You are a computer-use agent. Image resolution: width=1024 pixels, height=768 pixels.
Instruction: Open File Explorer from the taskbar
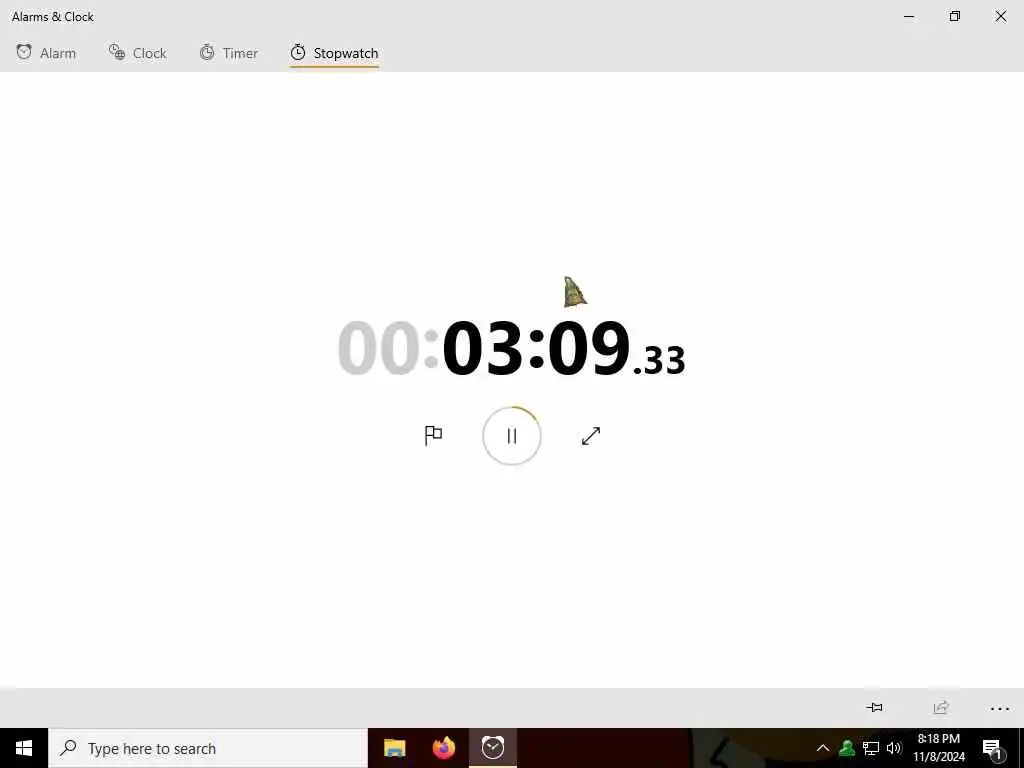tap(394, 748)
